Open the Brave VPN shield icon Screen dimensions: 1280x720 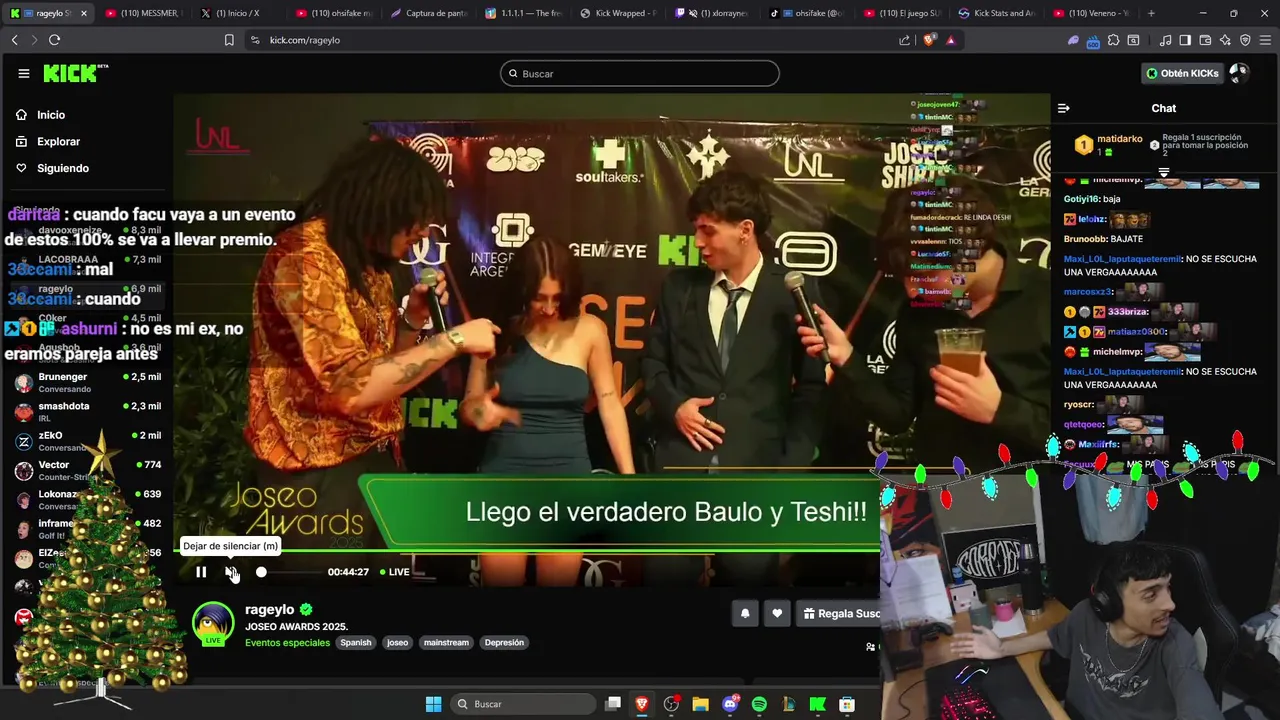point(1245,40)
